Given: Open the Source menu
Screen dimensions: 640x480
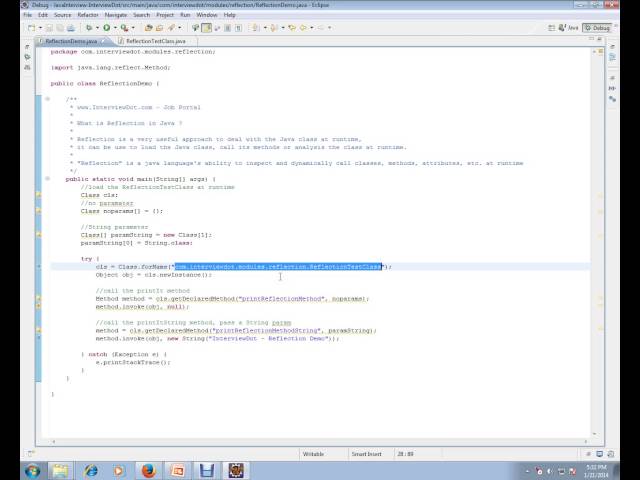Looking at the screenshot, I should tap(62, 15).
